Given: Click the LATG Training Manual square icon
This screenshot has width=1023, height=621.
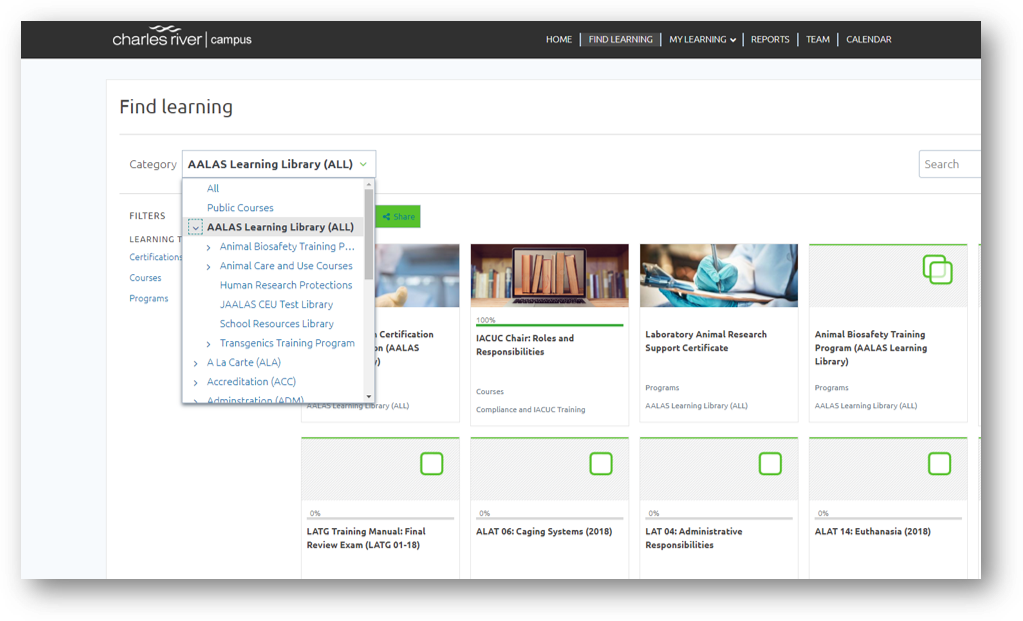Looking at the screenshot, I should click(x=432, y=464).
